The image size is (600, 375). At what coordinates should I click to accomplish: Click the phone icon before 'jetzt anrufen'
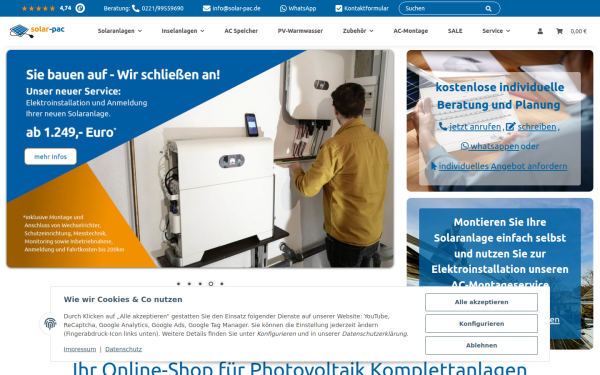443,126
